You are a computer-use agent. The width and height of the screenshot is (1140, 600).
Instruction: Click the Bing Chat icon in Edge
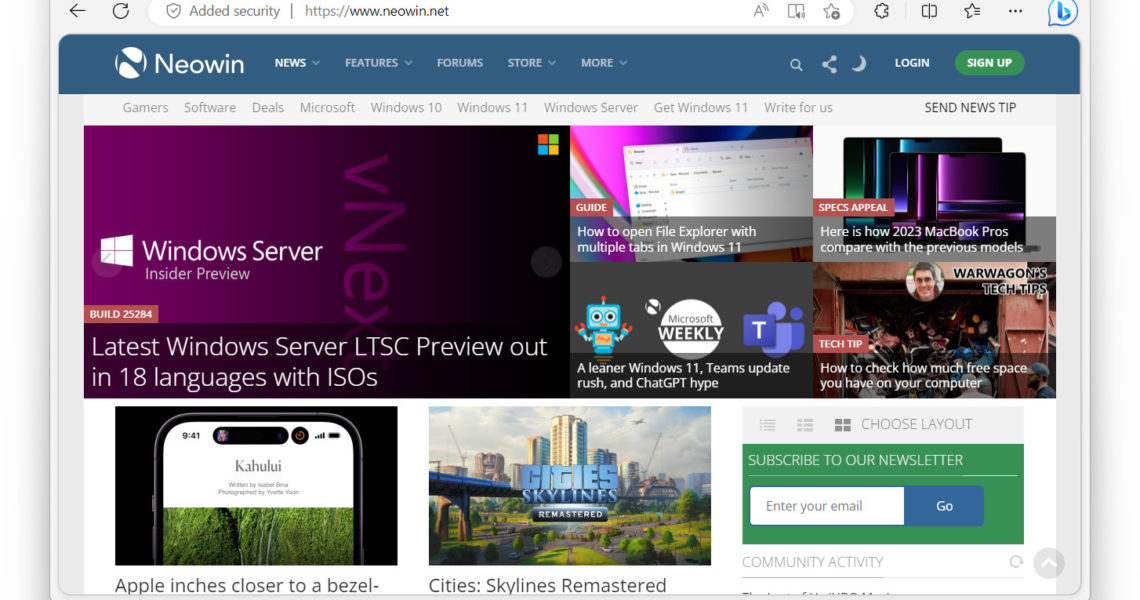(1062, 11)
